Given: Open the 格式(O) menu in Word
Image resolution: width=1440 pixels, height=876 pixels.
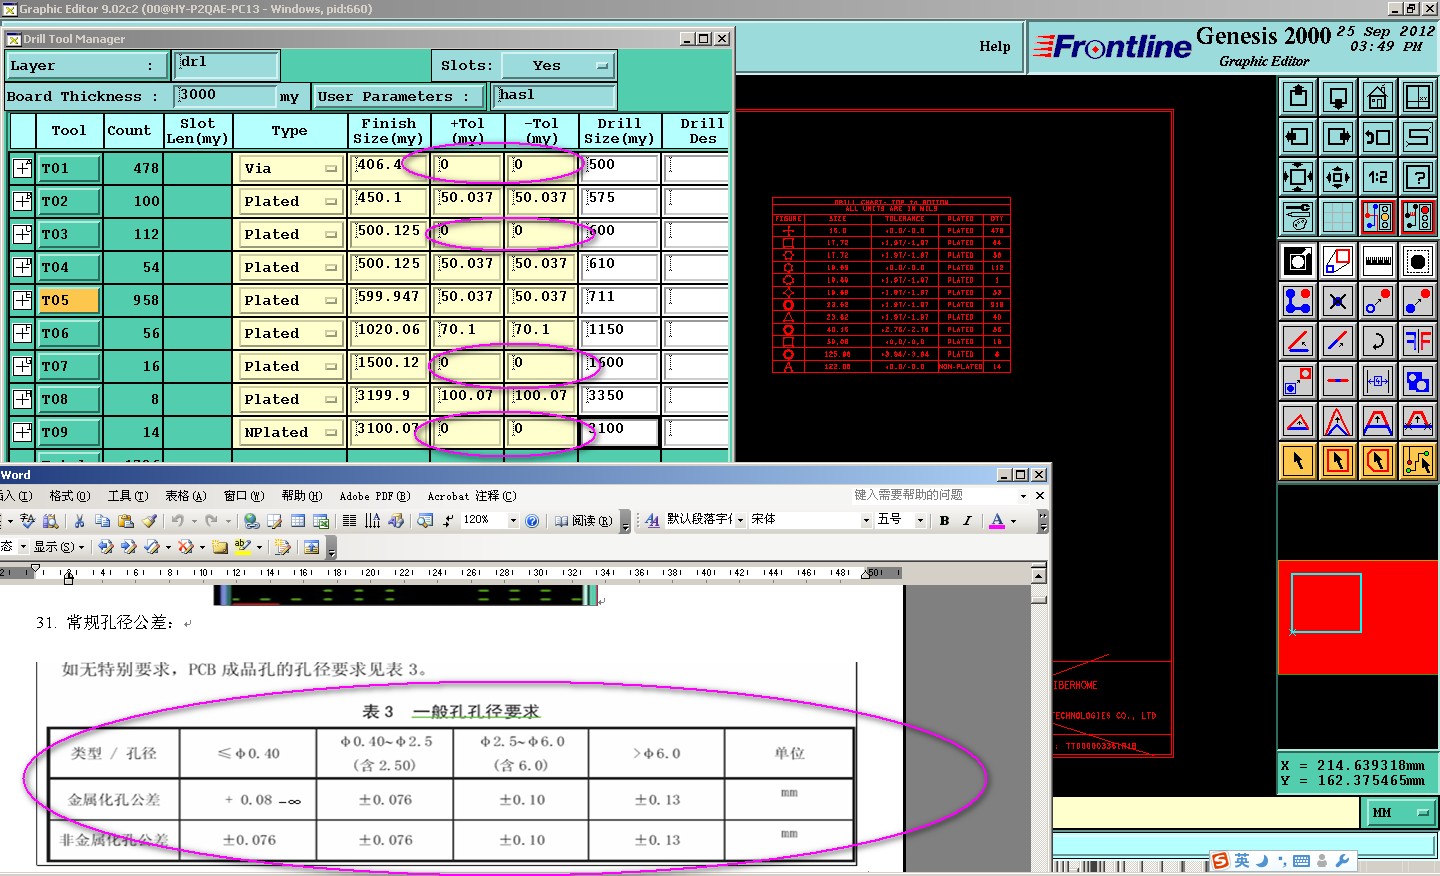Looking at the screenshot, I should click(69, 496).
